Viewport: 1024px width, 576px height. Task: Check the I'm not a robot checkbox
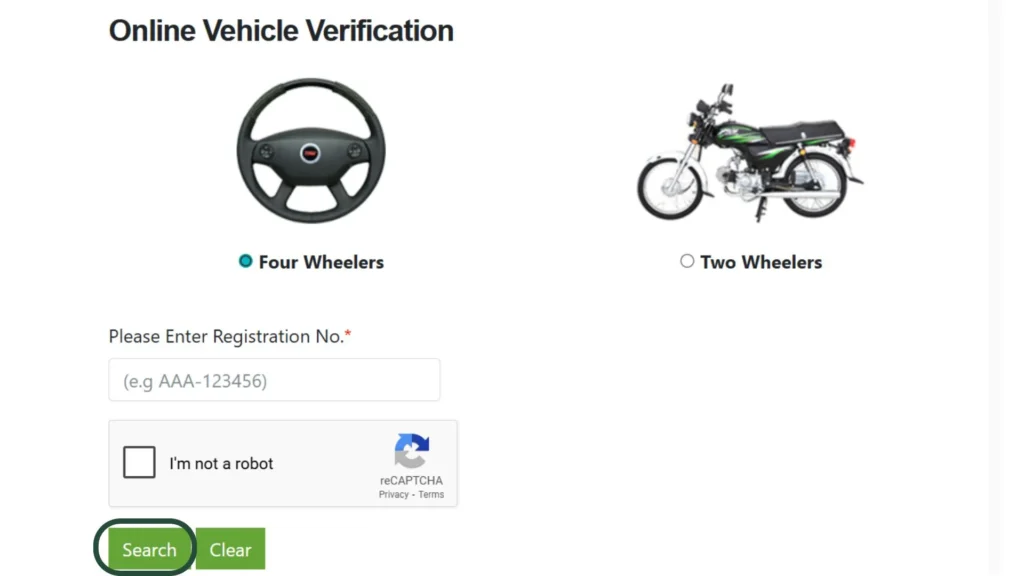pos(139,462)
